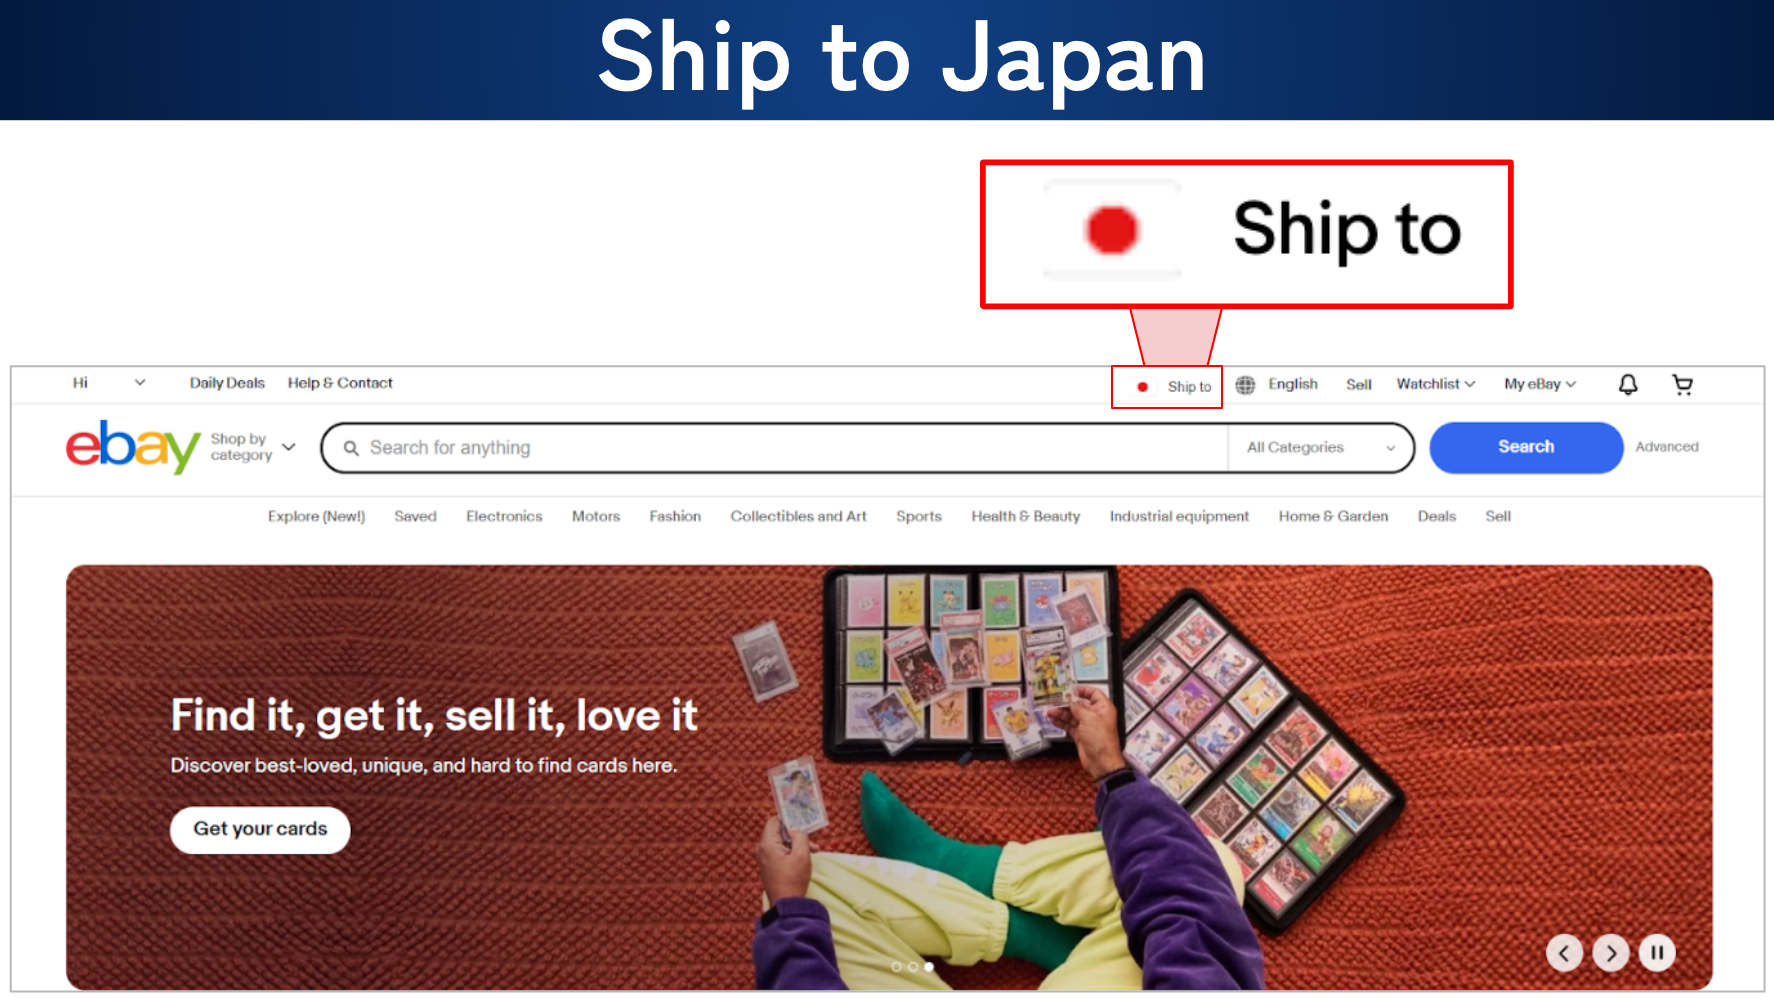Select the Electronics category tab
This screenshot has height=998, width=1774.
click(504, 517)
